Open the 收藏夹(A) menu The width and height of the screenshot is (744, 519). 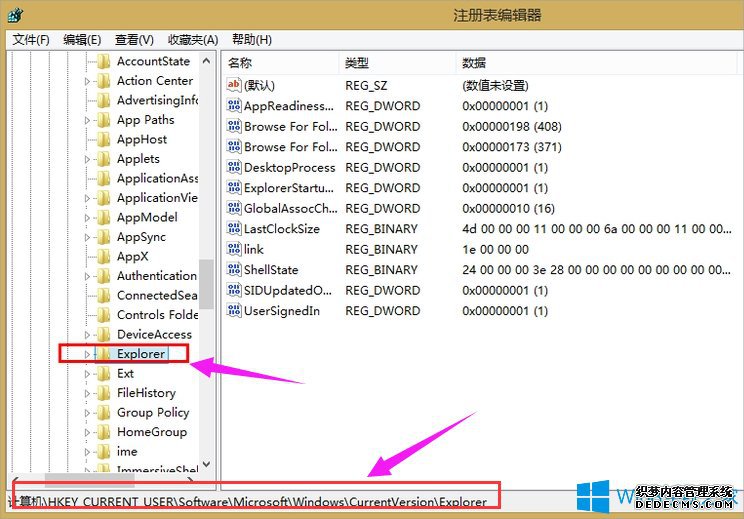click(193, 40)
